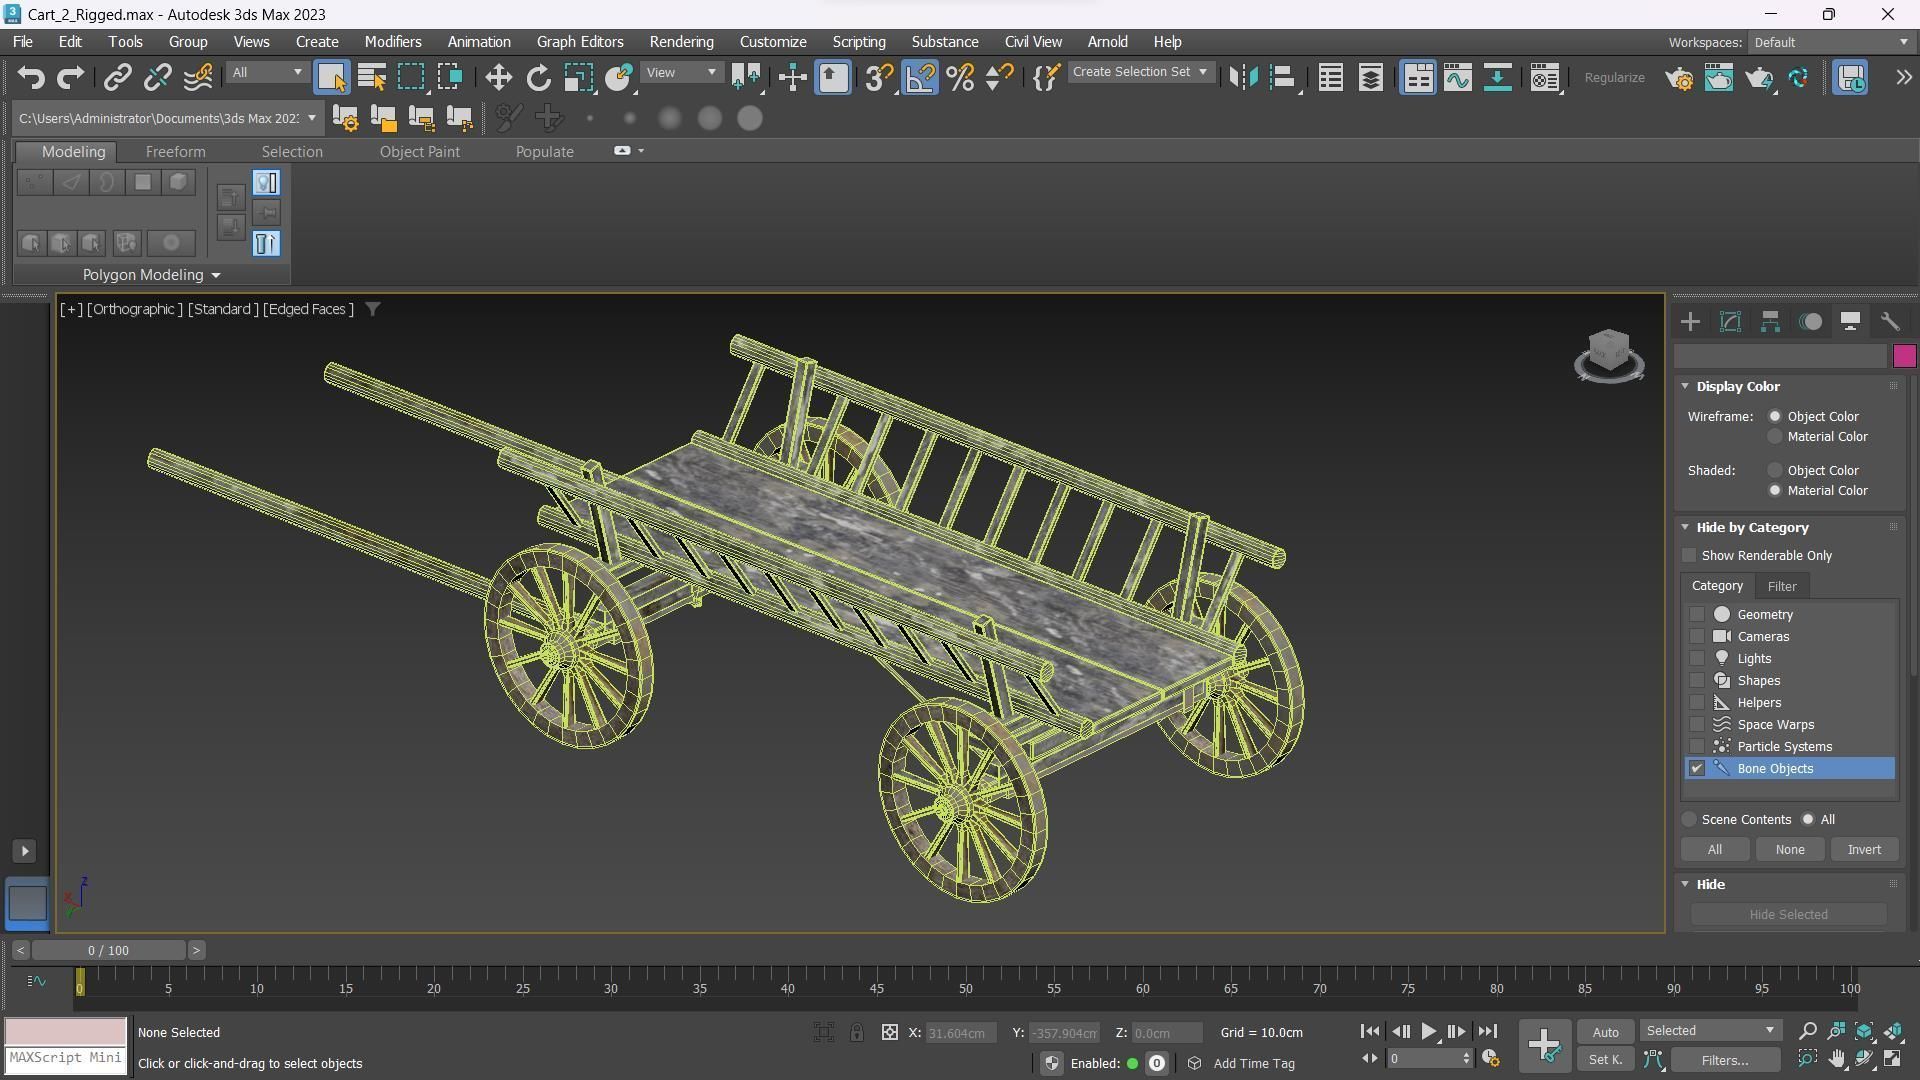Open the Workspaces Default dropdown
The image size is (1920, 1080).
click(1830, 43)
